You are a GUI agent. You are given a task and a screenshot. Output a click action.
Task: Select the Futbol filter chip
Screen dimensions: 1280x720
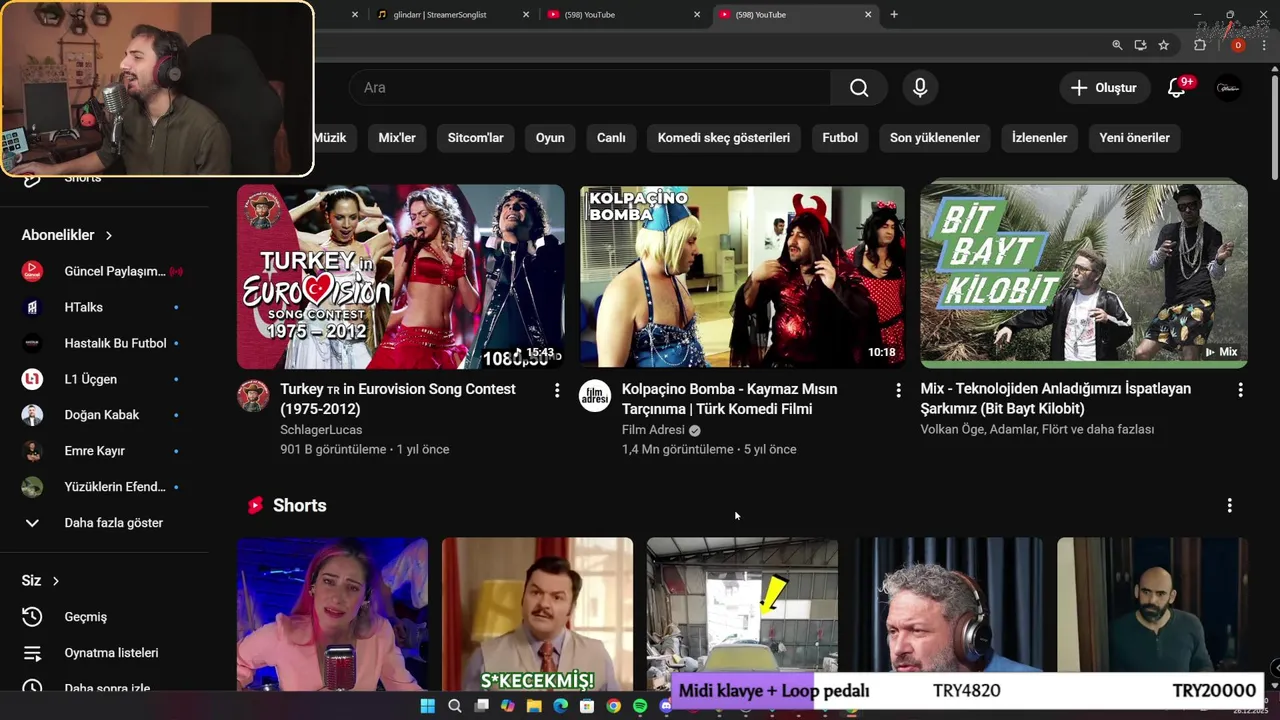point(840,138)
